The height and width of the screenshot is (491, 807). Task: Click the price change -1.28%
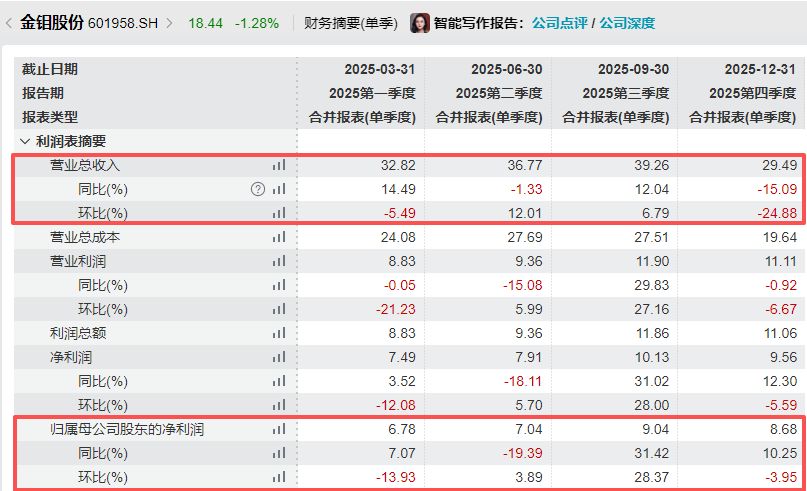click(x=257, y=24)
